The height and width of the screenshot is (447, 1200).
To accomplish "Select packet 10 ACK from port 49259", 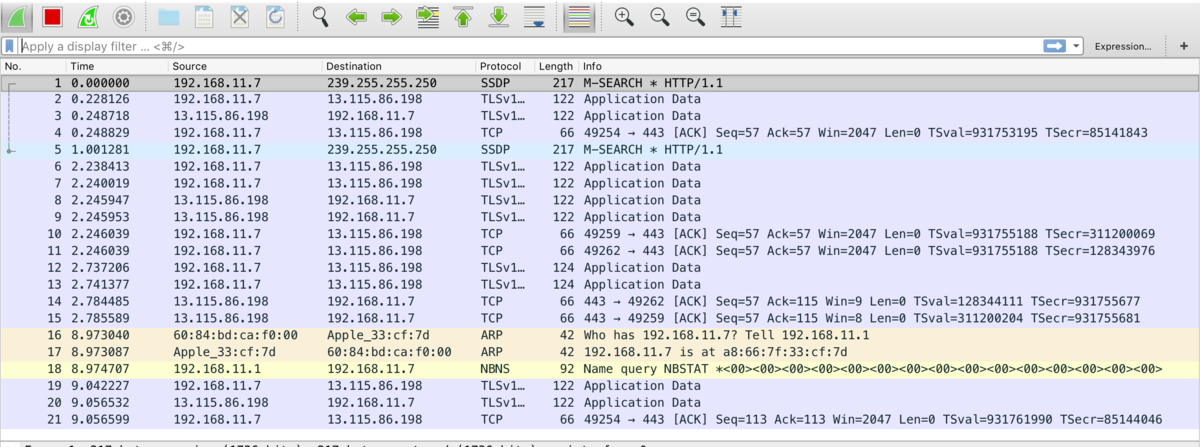I will [600, 234].
